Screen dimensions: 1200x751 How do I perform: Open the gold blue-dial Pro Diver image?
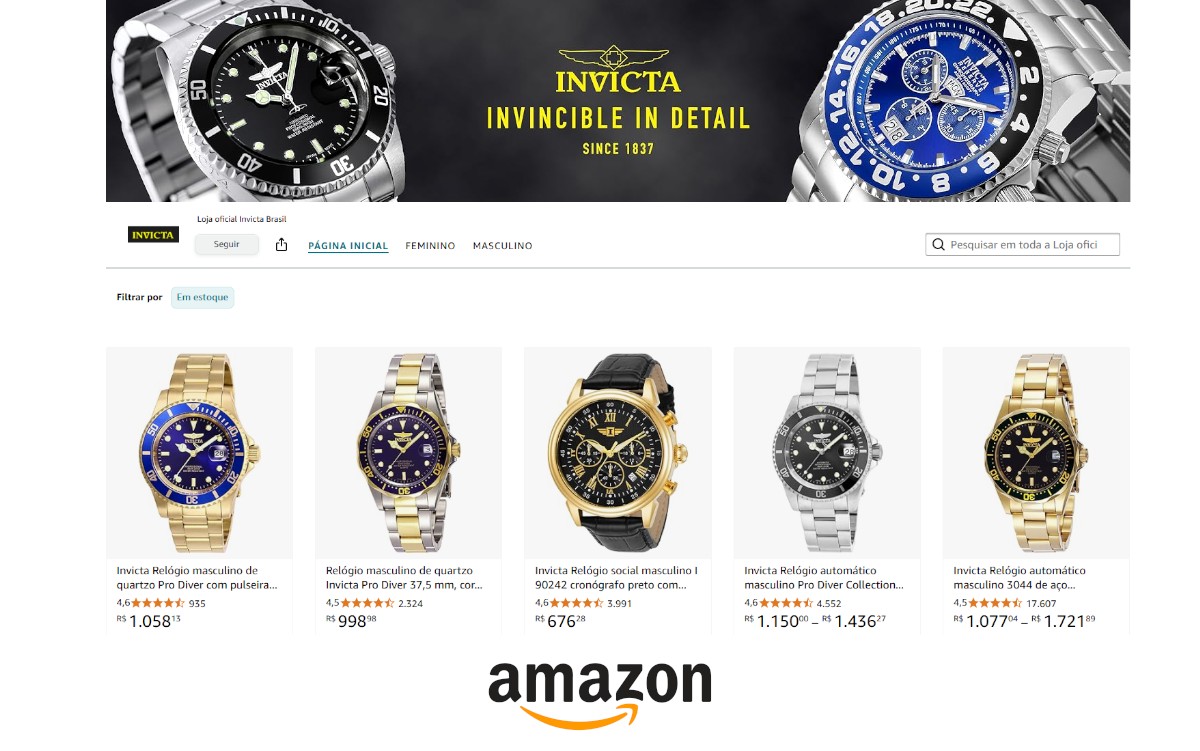[x=199, y=453]
